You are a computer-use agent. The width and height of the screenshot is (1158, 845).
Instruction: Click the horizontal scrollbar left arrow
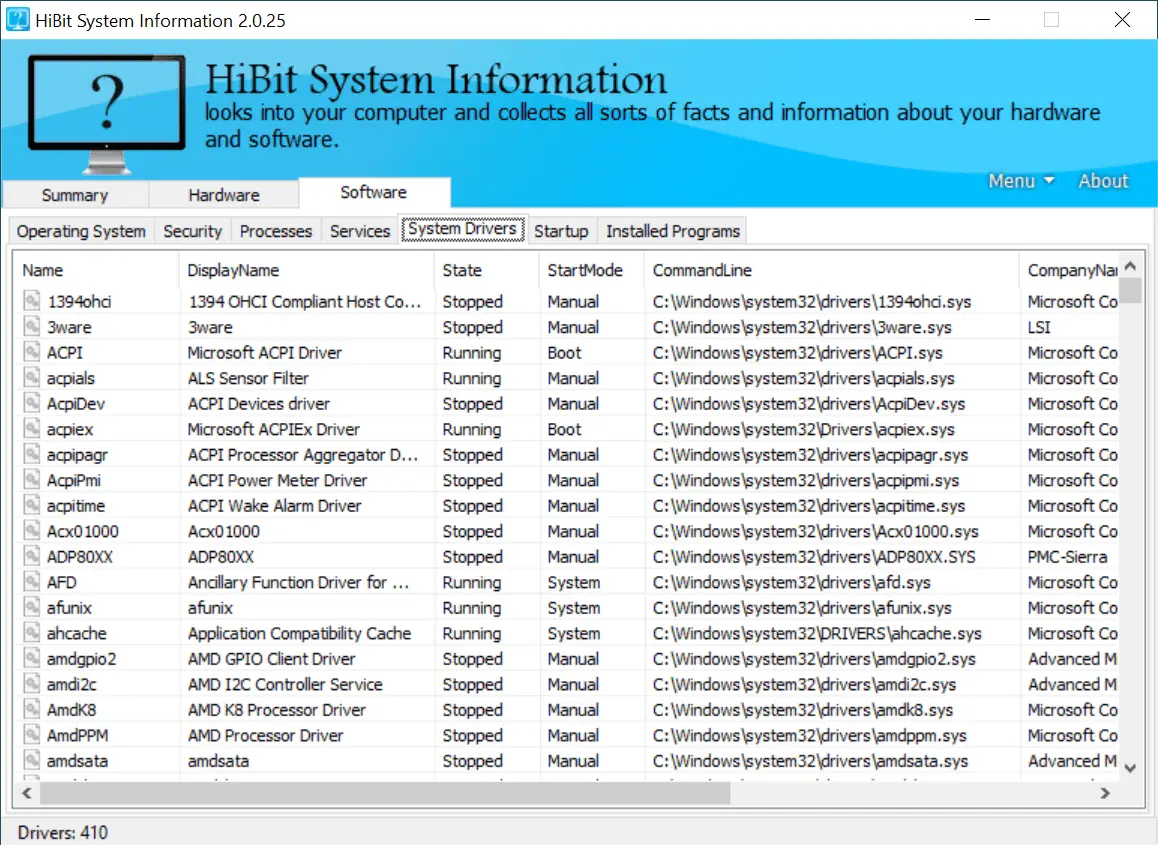click(x=27, y=793)
